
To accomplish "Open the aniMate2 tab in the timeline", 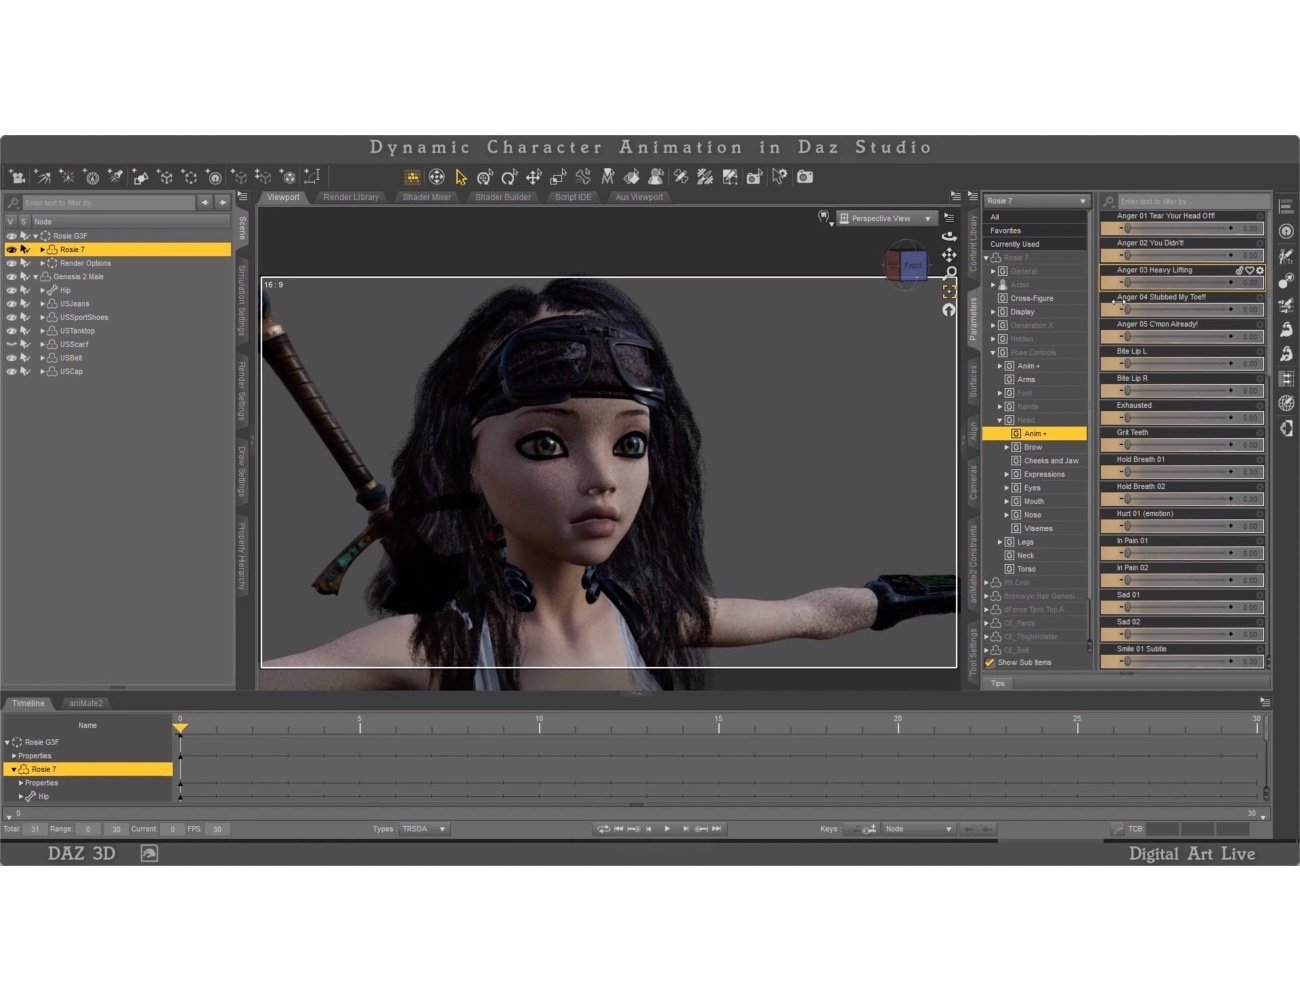I will click(86, 703).
